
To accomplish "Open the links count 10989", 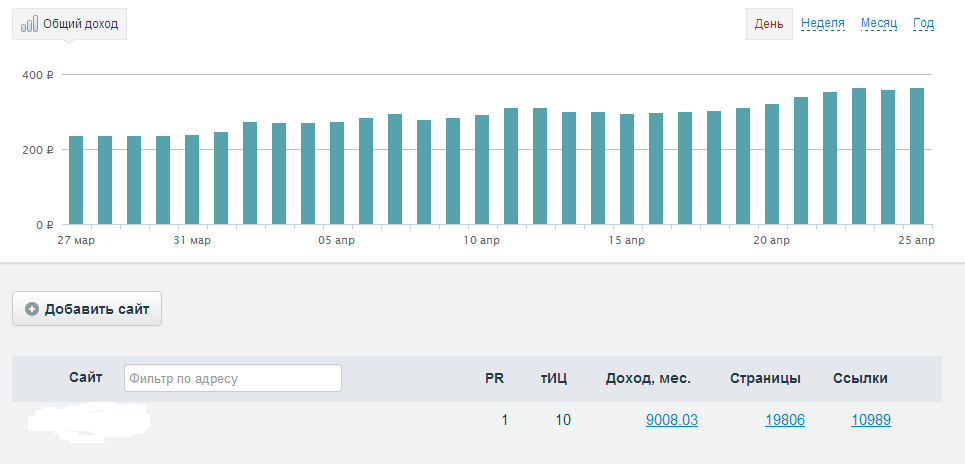I will tap(871, 420).
